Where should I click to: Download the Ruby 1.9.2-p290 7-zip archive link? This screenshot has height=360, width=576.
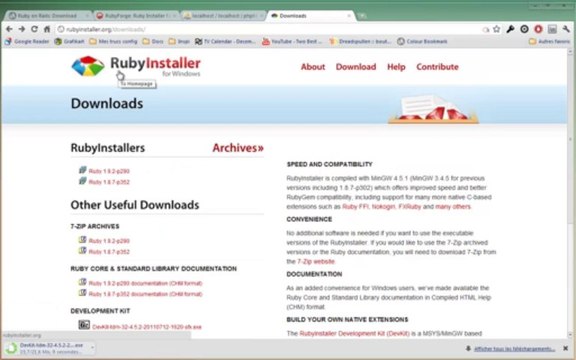pyautogui.click(x=109, y=241)
